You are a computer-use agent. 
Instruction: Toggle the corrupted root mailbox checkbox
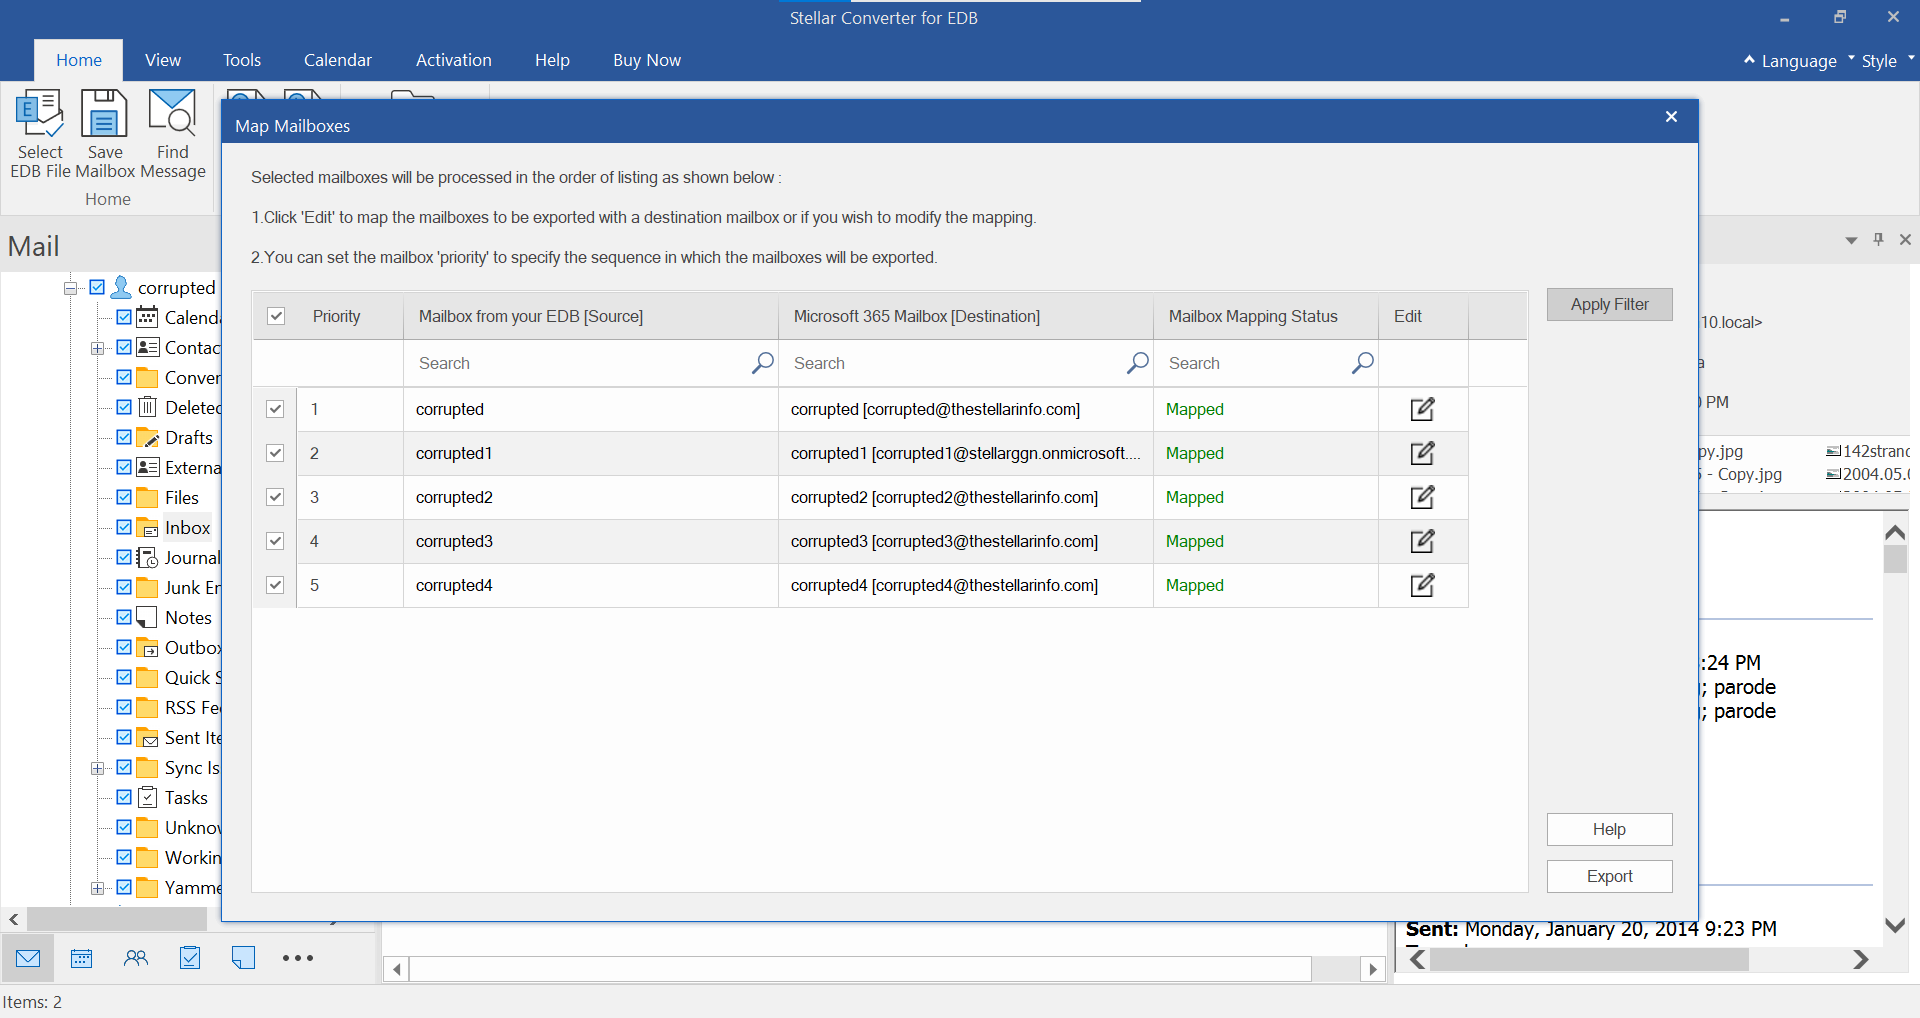tap(97, 287)
